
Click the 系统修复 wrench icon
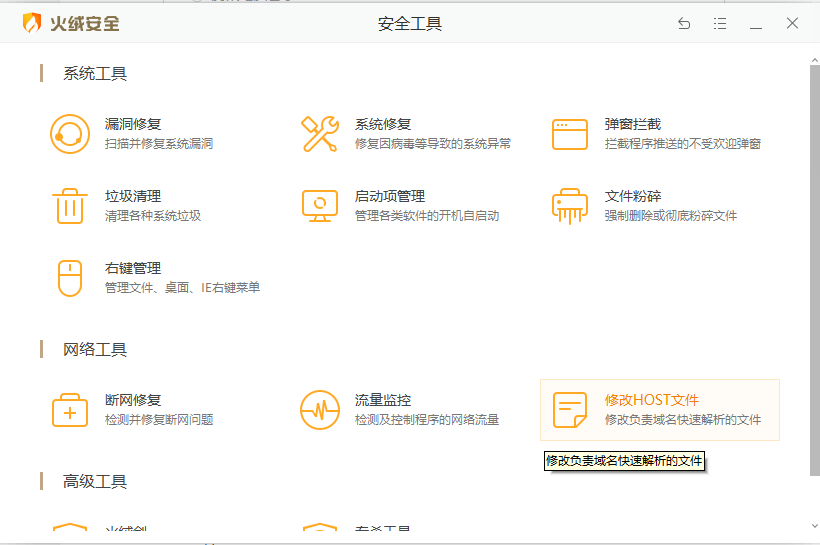pyautogui.click(x=320, y=134)
